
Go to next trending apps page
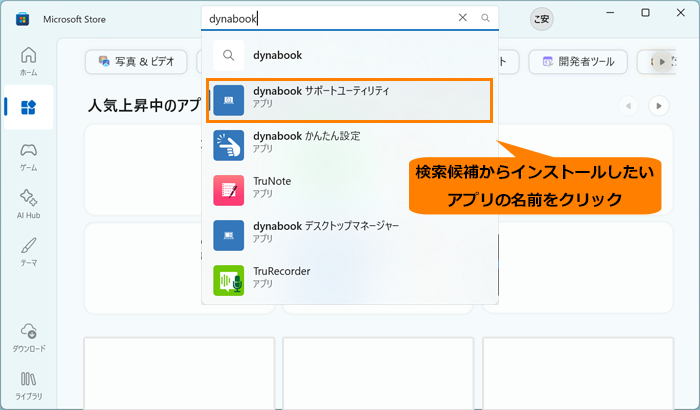click(x=659, y=106)
